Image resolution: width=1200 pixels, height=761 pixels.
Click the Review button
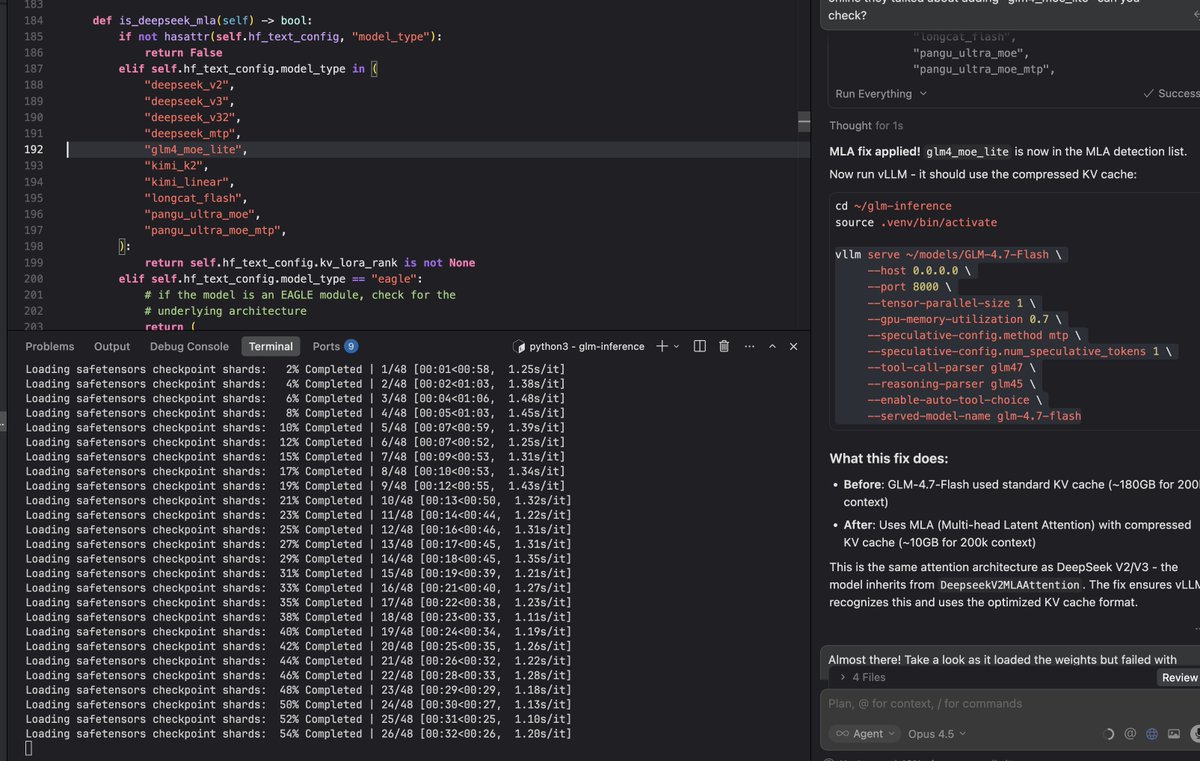click(1179, 677)
